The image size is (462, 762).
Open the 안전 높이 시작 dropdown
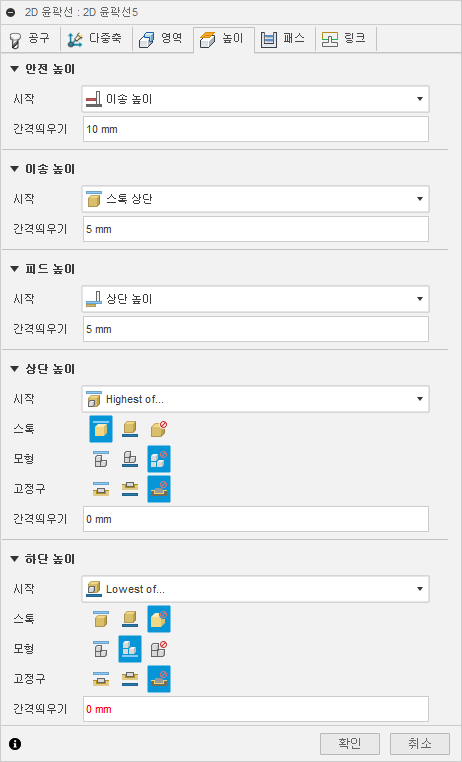click(x=256, y=99)
